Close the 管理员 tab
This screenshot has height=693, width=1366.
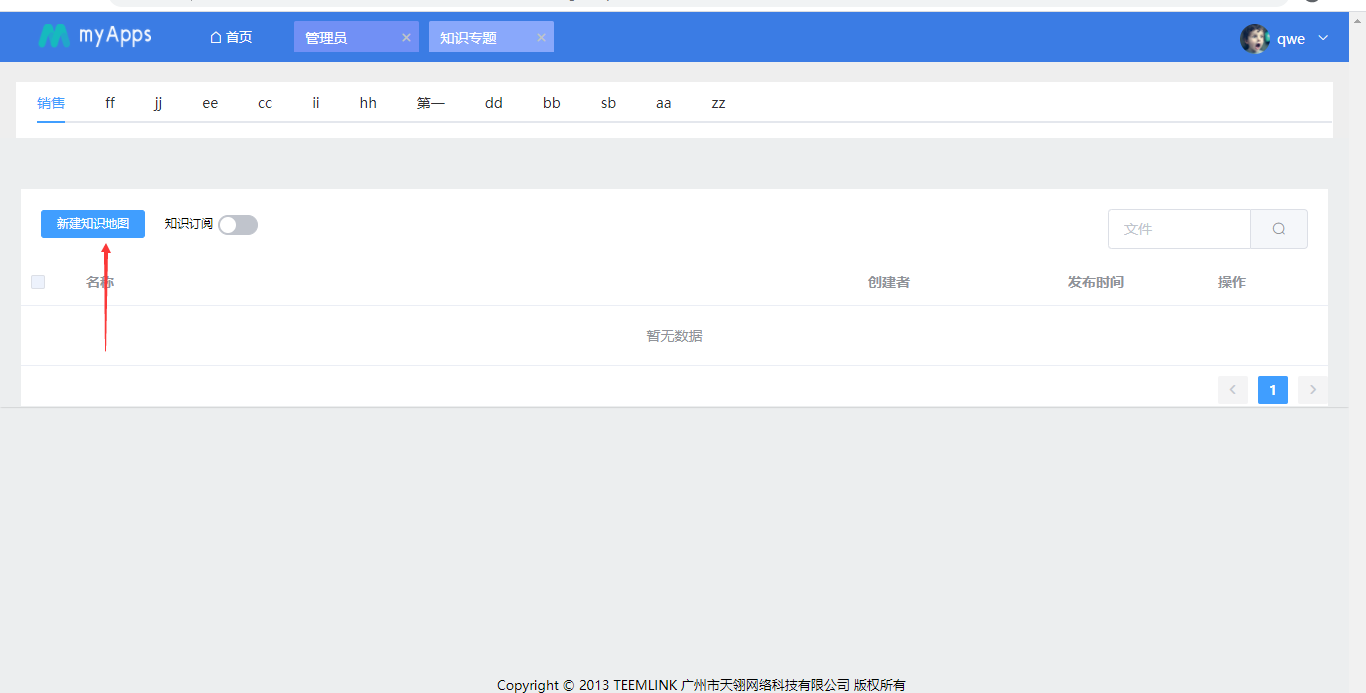pyautogui.click(x=406, y=37)
